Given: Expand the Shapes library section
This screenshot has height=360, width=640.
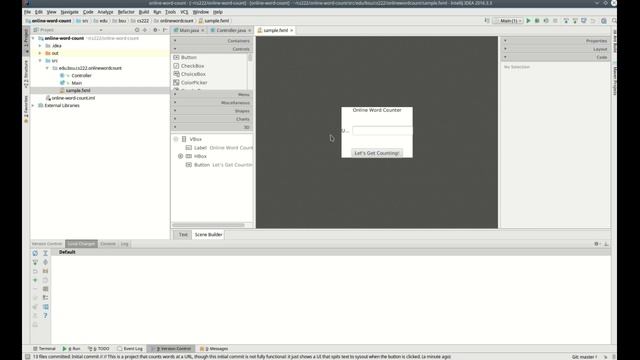Looking at the screenshot, I should [211, 111].
